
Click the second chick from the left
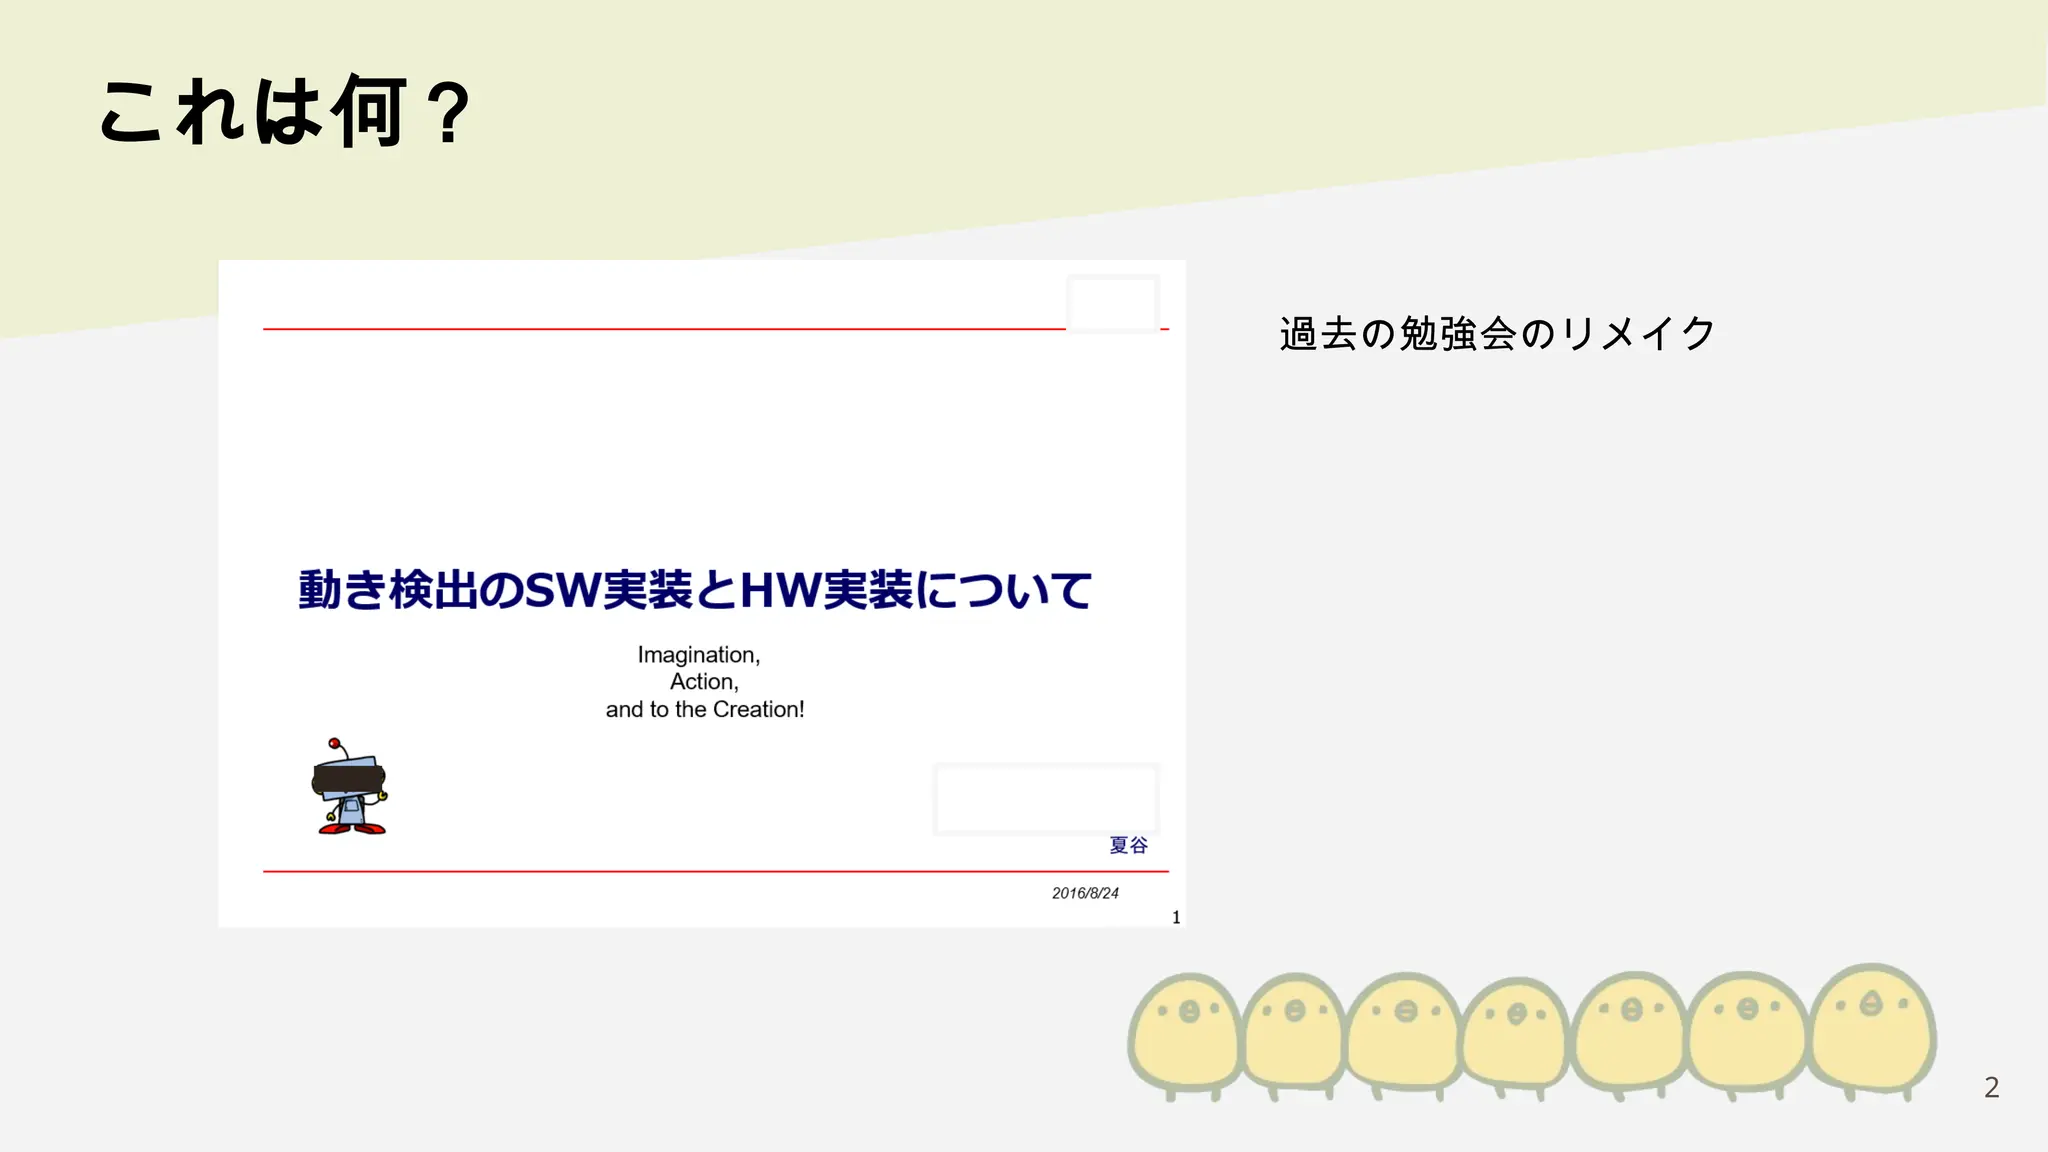pos(1294,1032)
